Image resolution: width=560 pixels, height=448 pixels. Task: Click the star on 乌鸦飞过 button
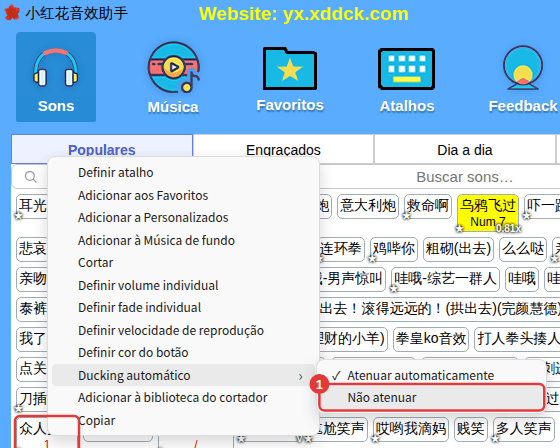pos(459,228)
